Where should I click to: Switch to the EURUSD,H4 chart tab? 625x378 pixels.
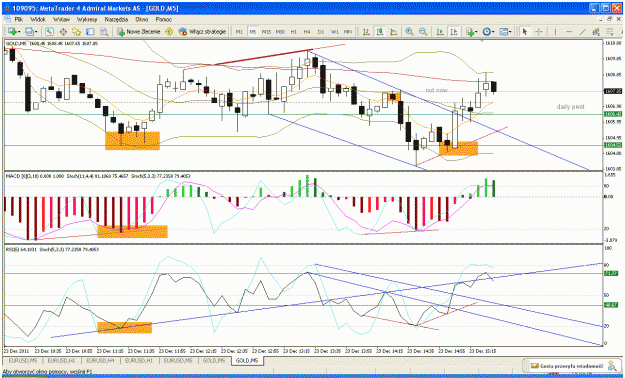click(x=100, y=360)
